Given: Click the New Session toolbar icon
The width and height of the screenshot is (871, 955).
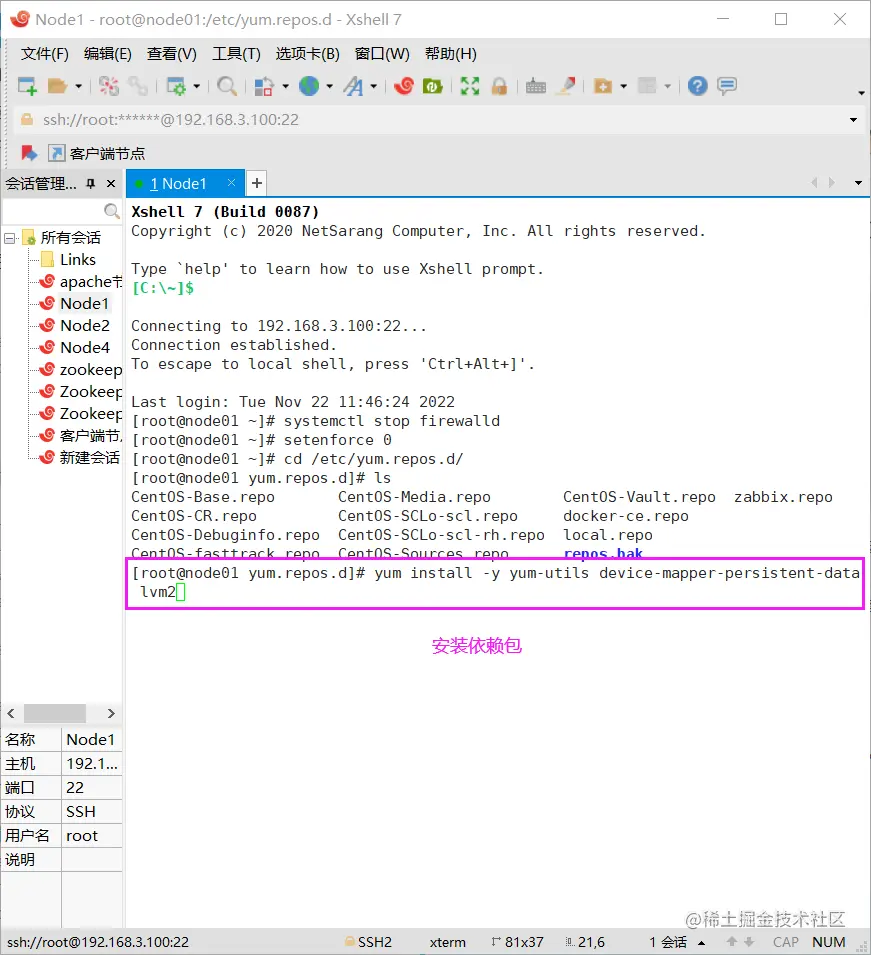Looking at the screenshot, I should point(27,86).
